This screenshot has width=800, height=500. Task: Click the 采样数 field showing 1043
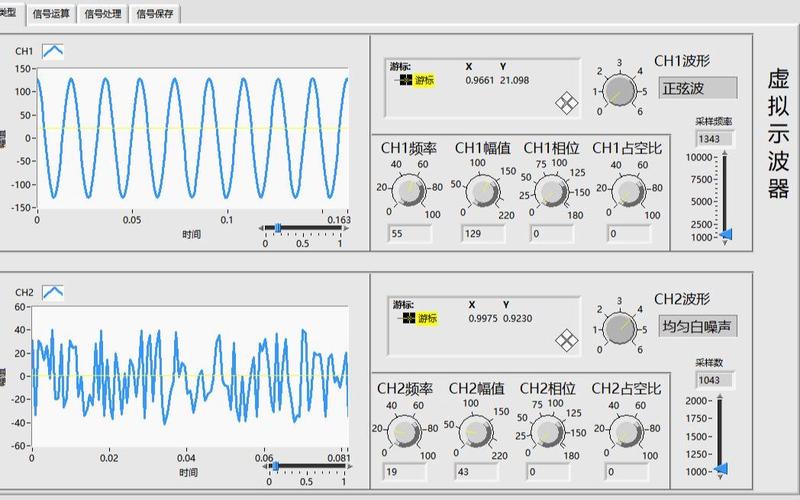tap(715, 380)
